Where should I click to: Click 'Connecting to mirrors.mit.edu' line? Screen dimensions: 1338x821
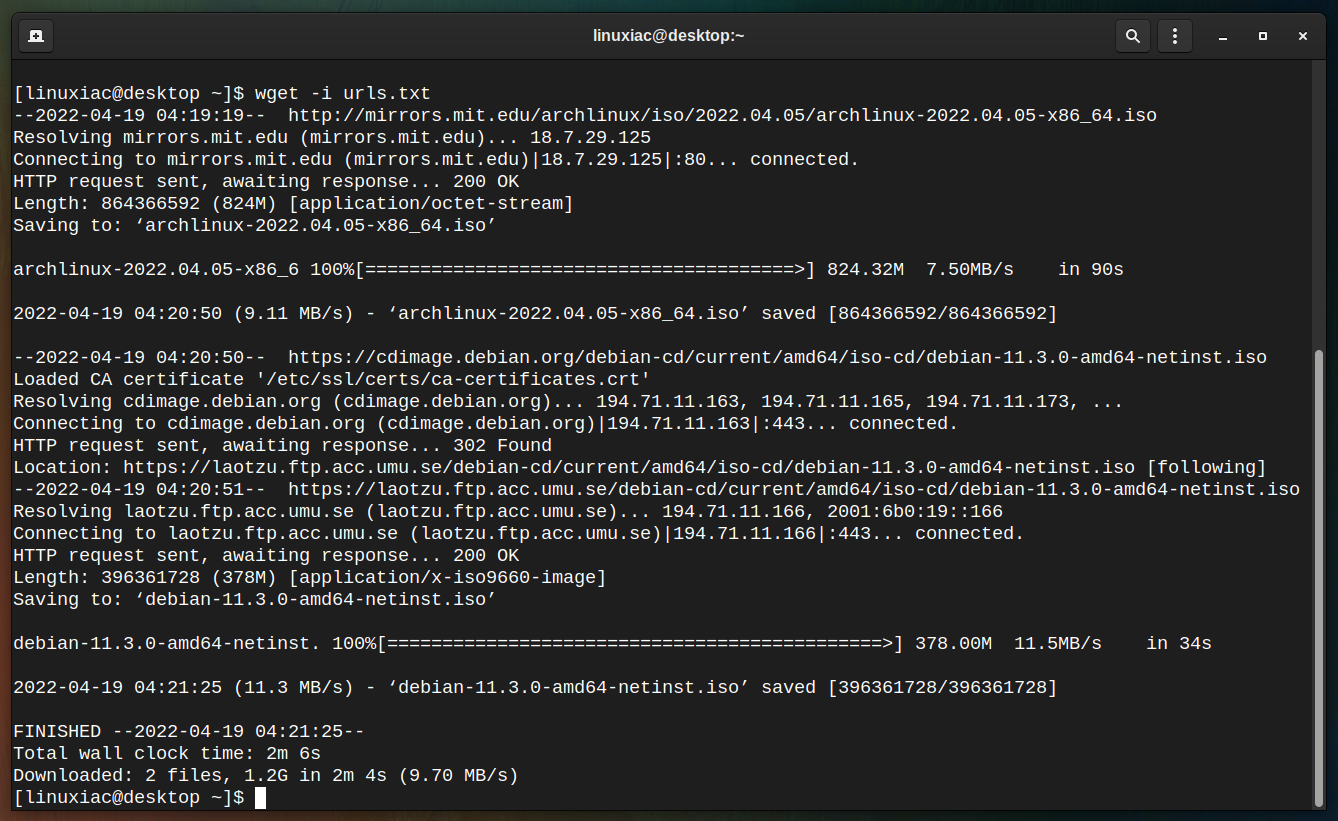tap(436, 159)
